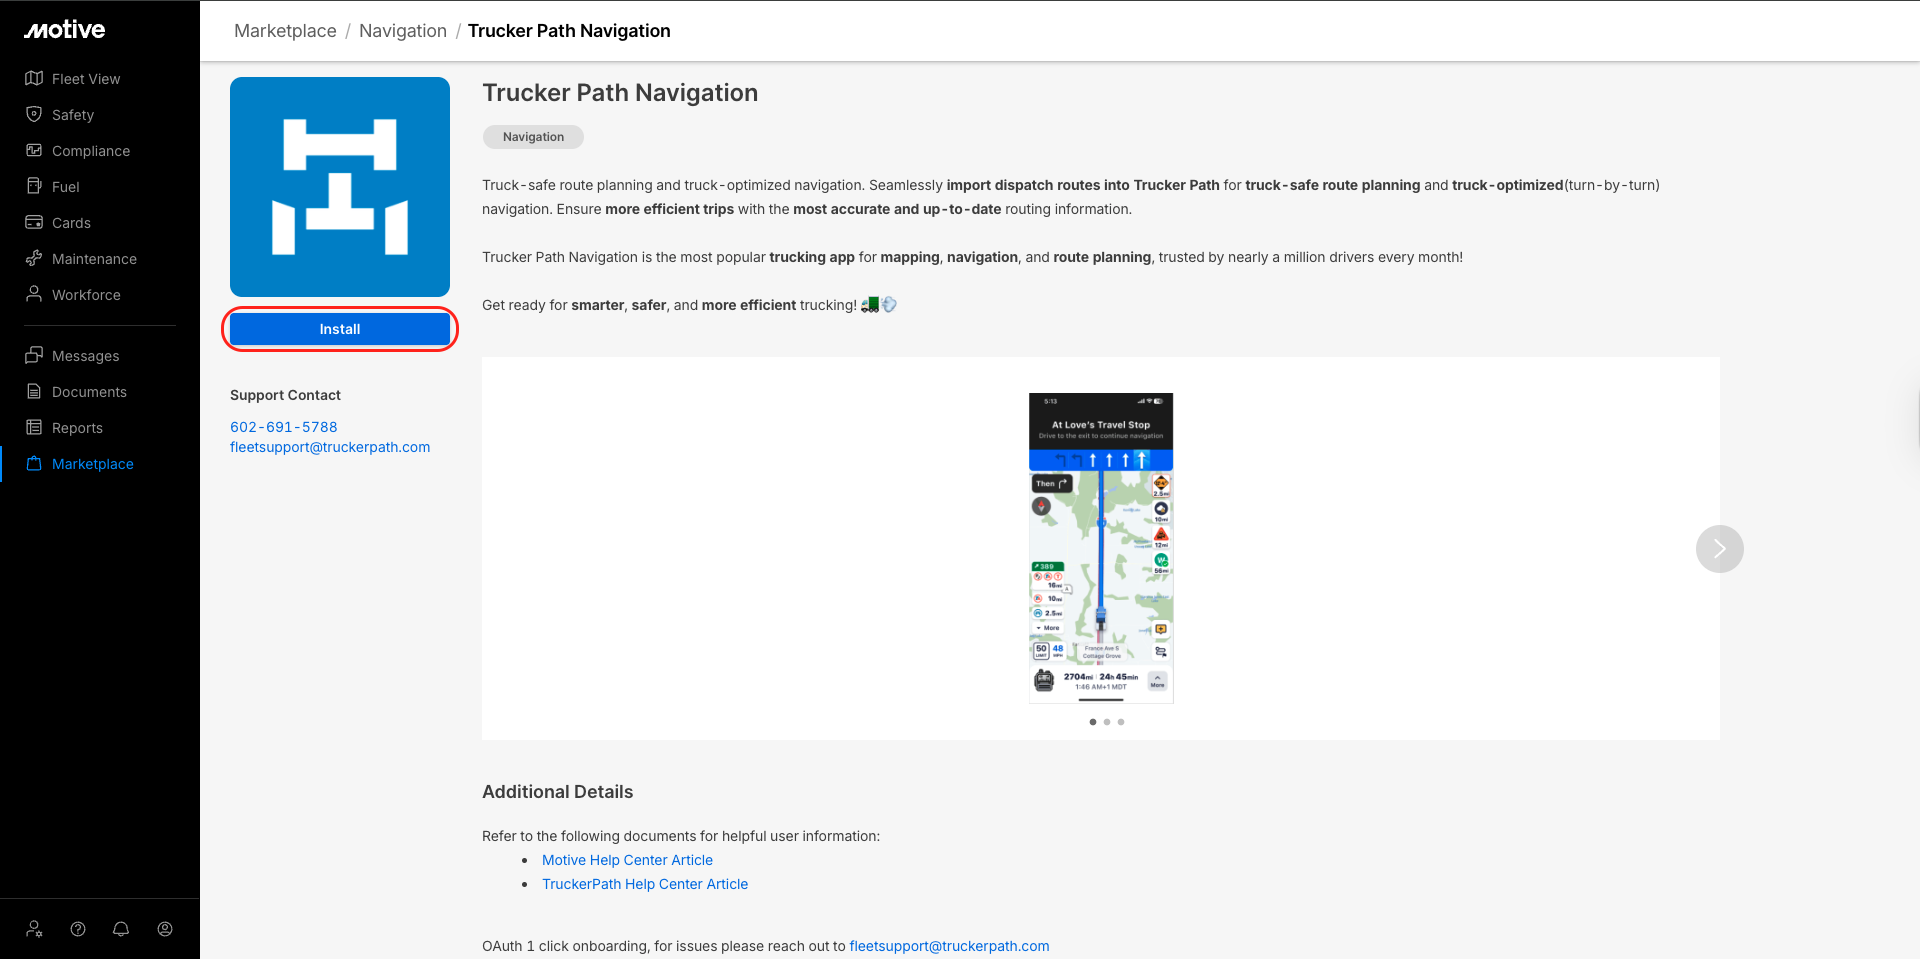The image size is (1920, 959).
Task: Go to Safety section
Action: pyautogui.click(x=72, y=115)
